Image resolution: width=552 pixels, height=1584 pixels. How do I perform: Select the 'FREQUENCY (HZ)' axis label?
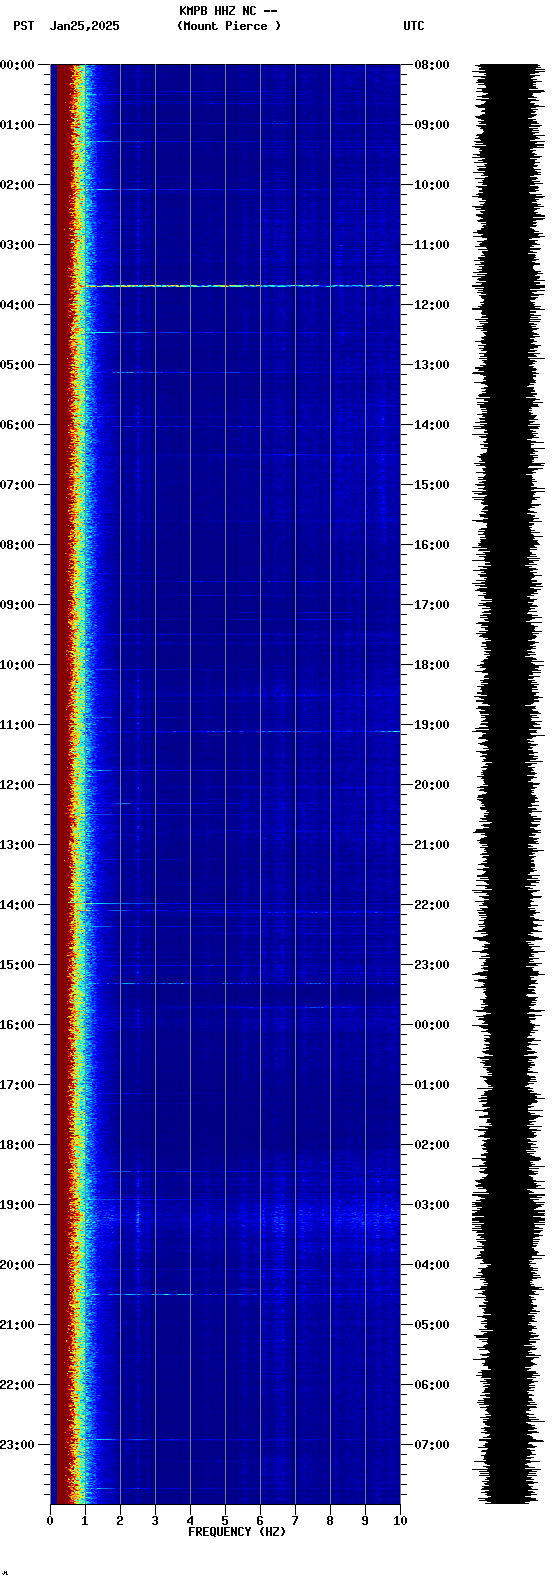(237, 1532)
